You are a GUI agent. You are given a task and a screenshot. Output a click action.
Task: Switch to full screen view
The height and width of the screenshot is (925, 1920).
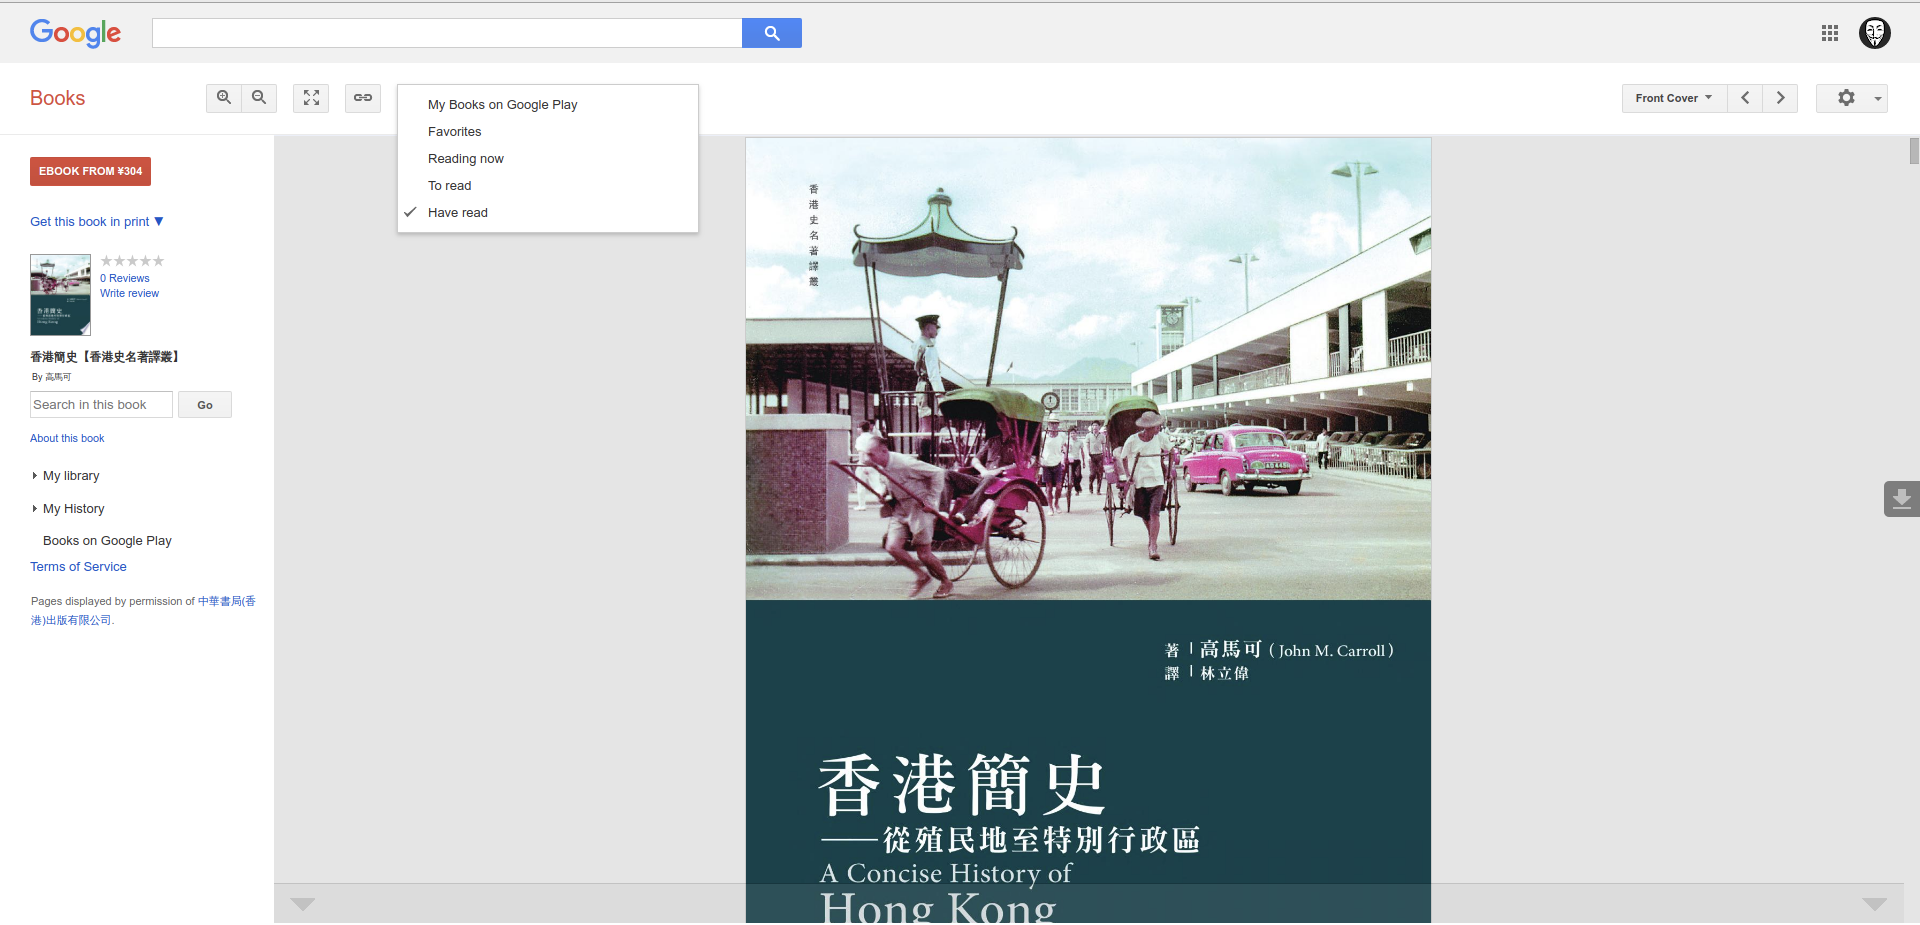point(311,98)
